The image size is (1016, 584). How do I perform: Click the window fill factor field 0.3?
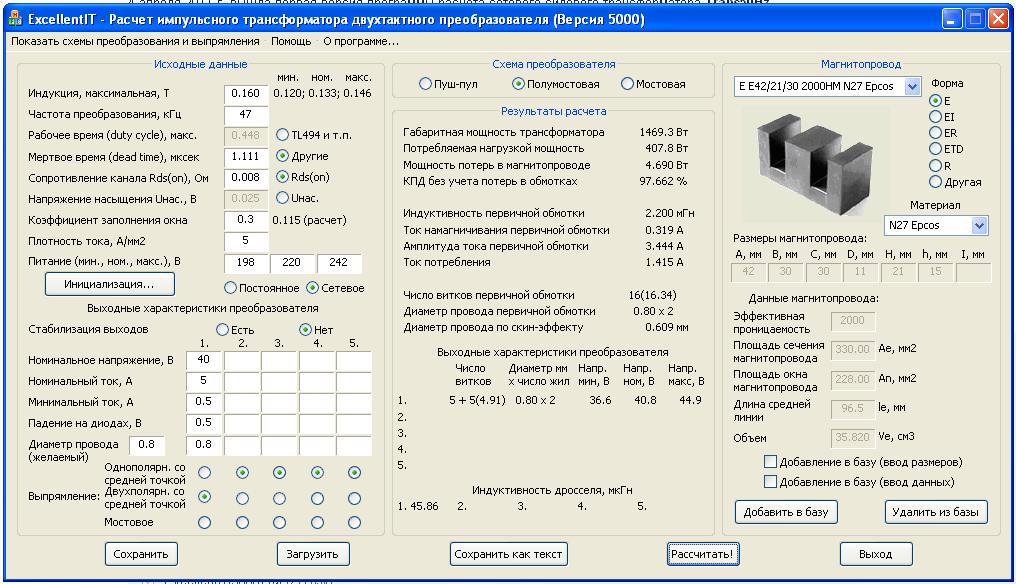tap(246, 219)
